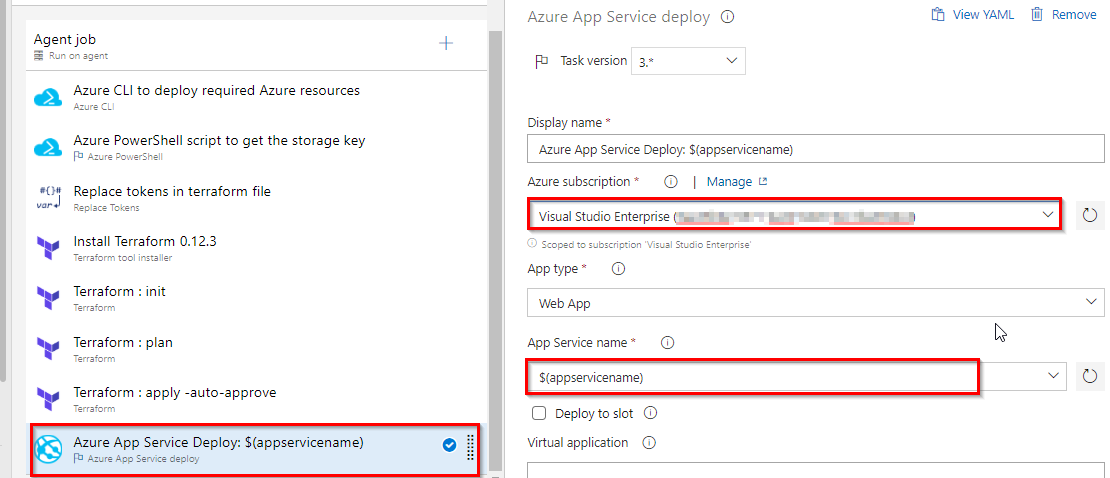Select the Terraform : plan task
Viewport: 1110px width, 478px height.
[x=256, y=350]
